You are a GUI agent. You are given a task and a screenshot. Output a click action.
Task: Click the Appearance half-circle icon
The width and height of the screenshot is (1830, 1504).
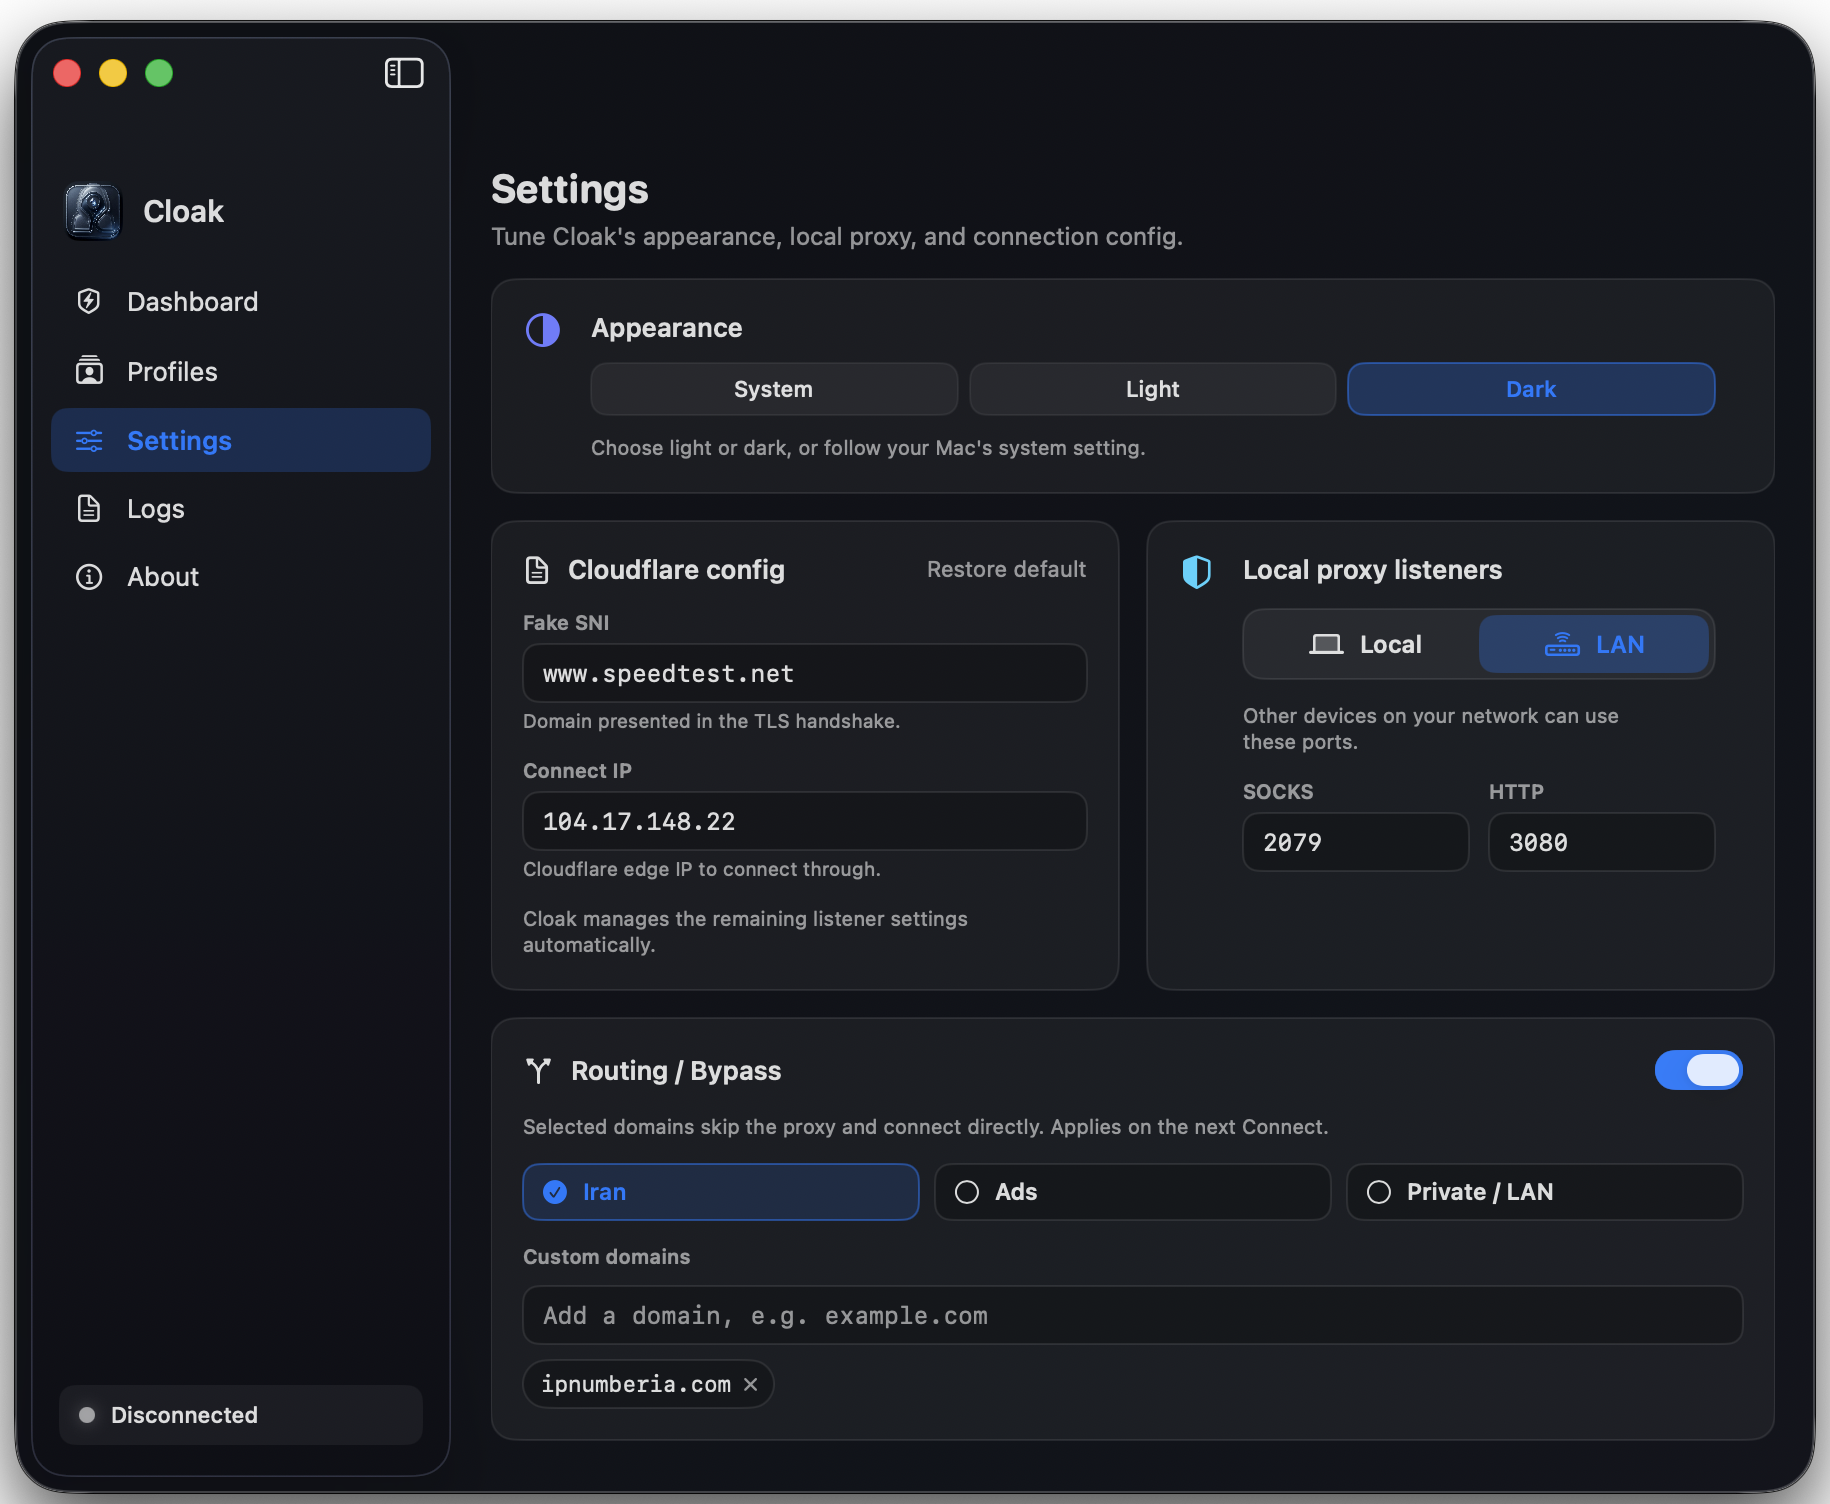(543, 330)
